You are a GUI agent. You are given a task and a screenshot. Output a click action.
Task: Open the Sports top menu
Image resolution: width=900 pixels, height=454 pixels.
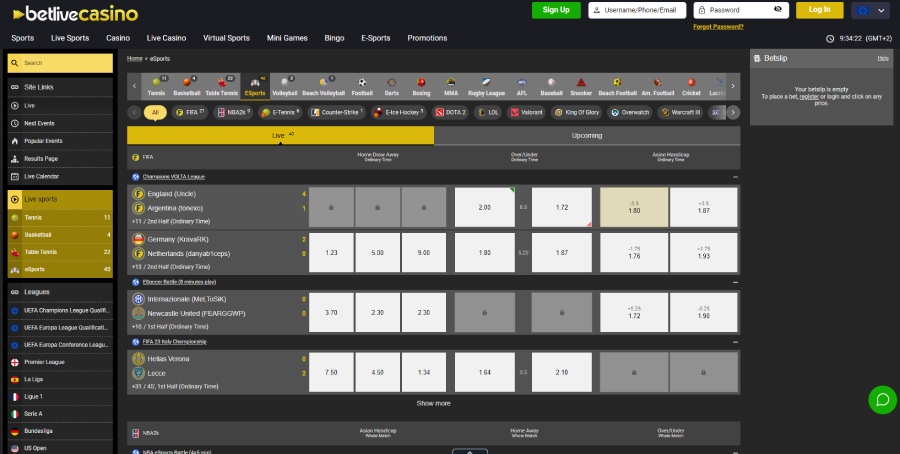(x=22, y=38)
